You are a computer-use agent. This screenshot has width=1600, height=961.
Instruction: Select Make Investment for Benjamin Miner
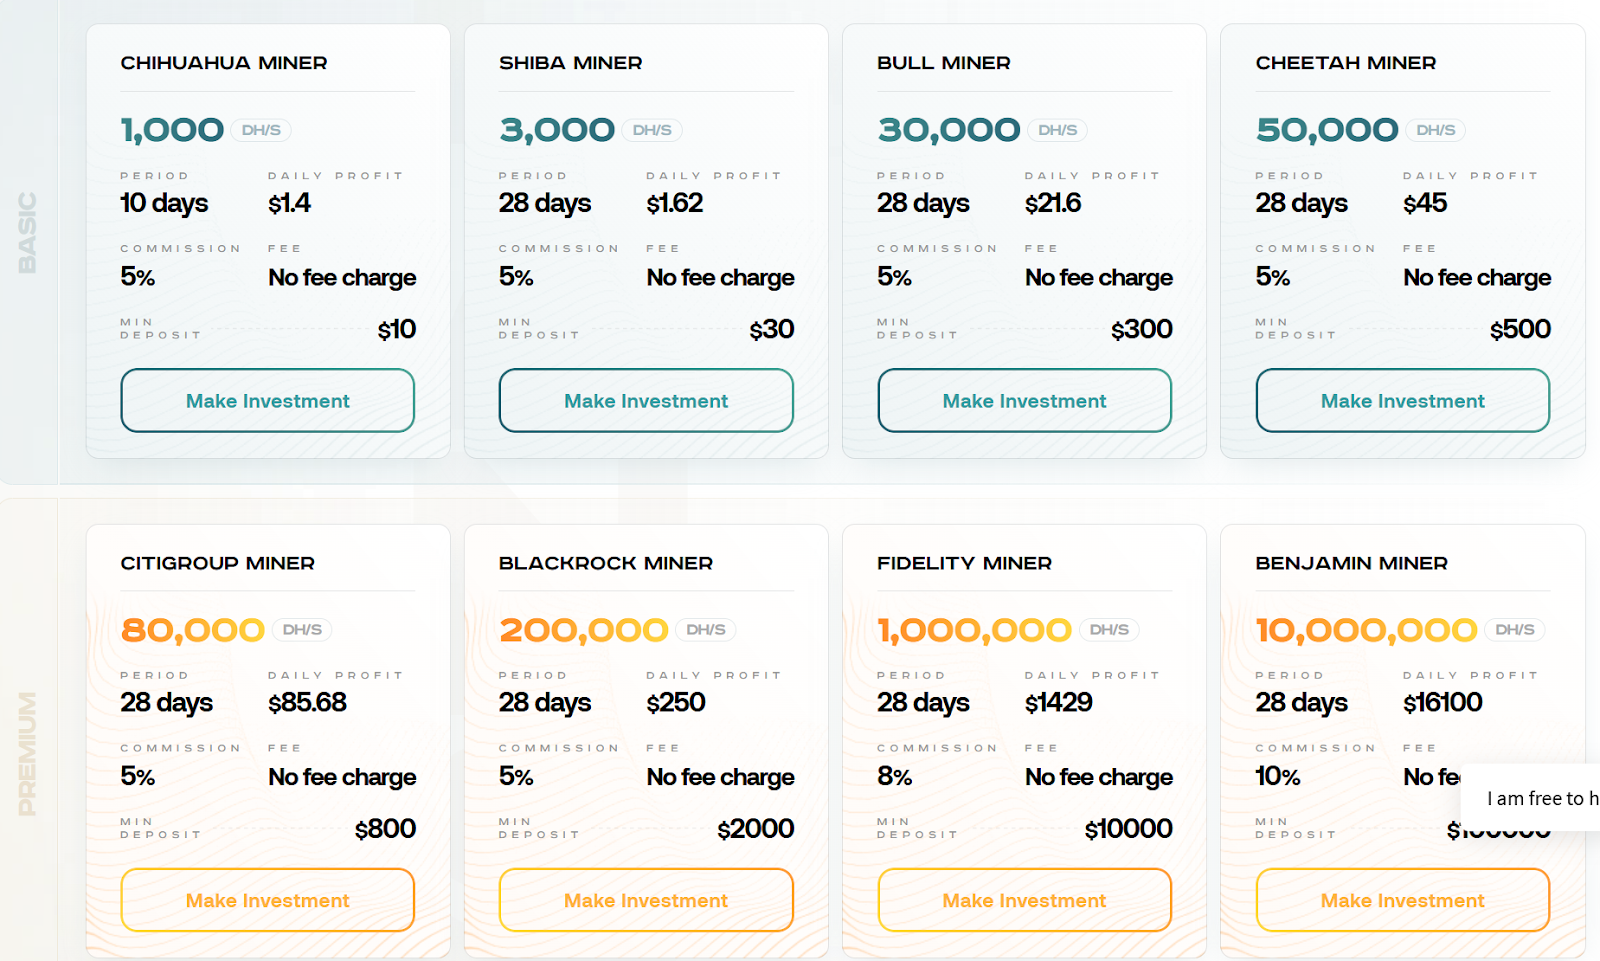pos(1402,900)
